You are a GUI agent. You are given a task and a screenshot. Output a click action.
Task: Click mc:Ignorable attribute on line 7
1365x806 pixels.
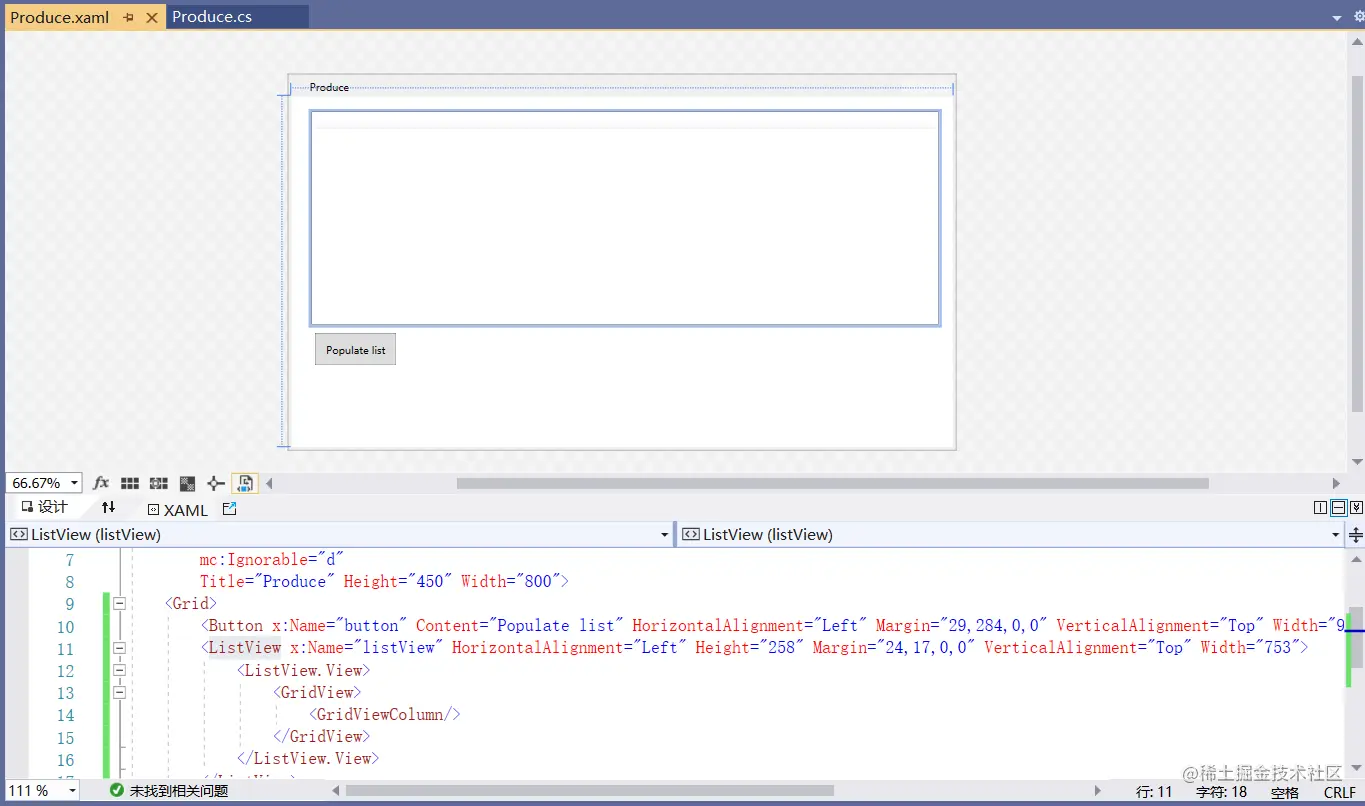[271, 559]
